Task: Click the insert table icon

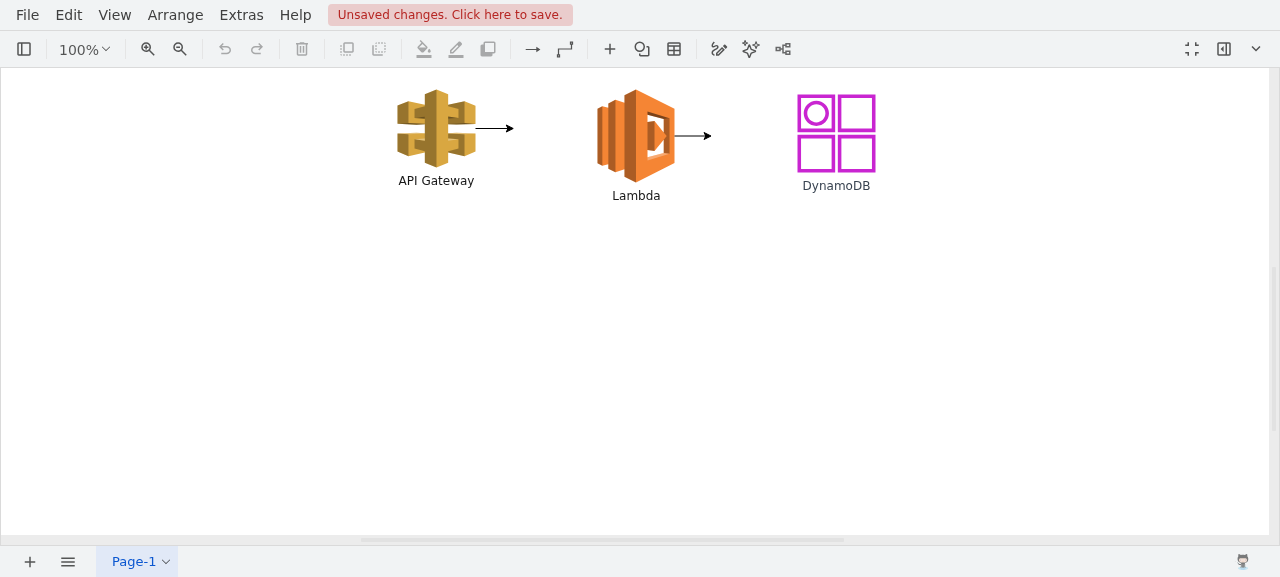Action: click(674, 49)
